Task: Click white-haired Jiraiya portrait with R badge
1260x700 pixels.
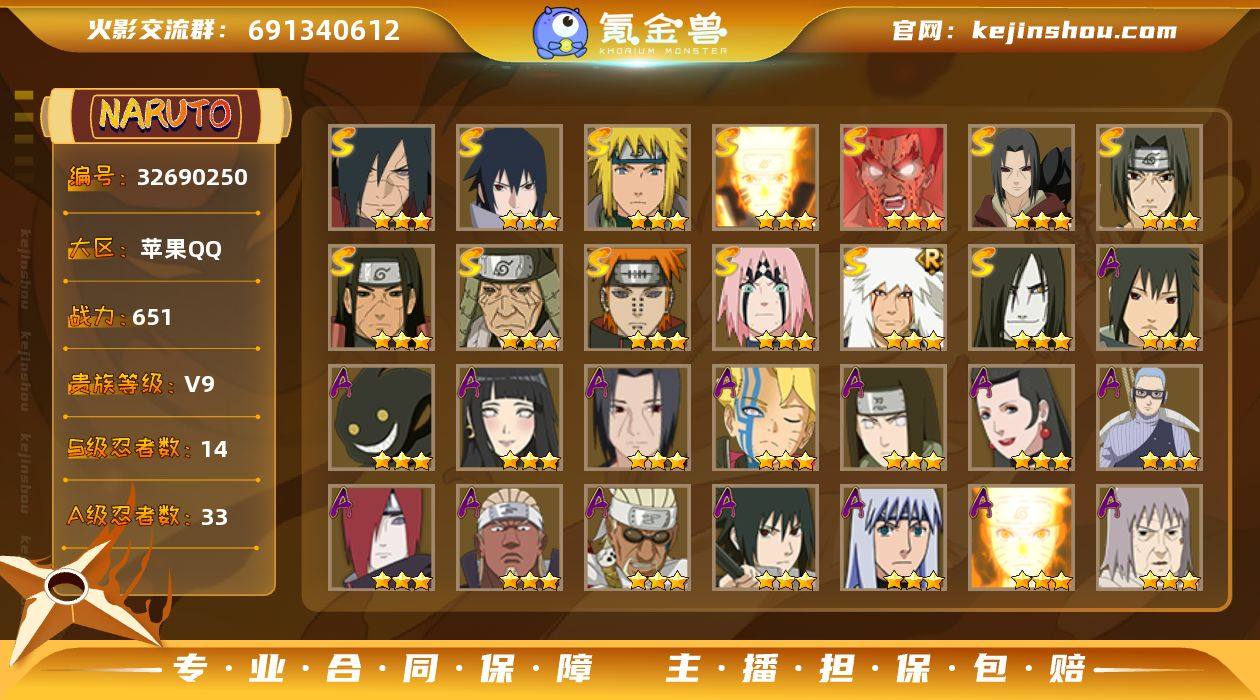Action: tap(893, 298)
